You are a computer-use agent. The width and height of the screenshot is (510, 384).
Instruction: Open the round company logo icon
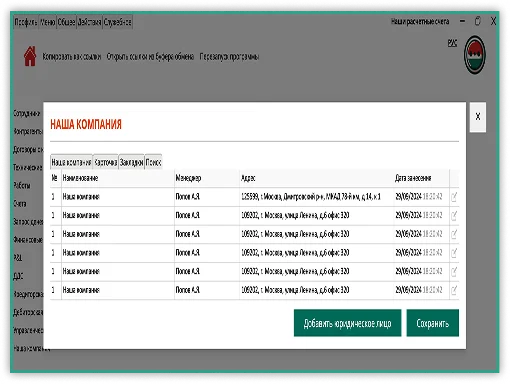(x=475, y=55)
